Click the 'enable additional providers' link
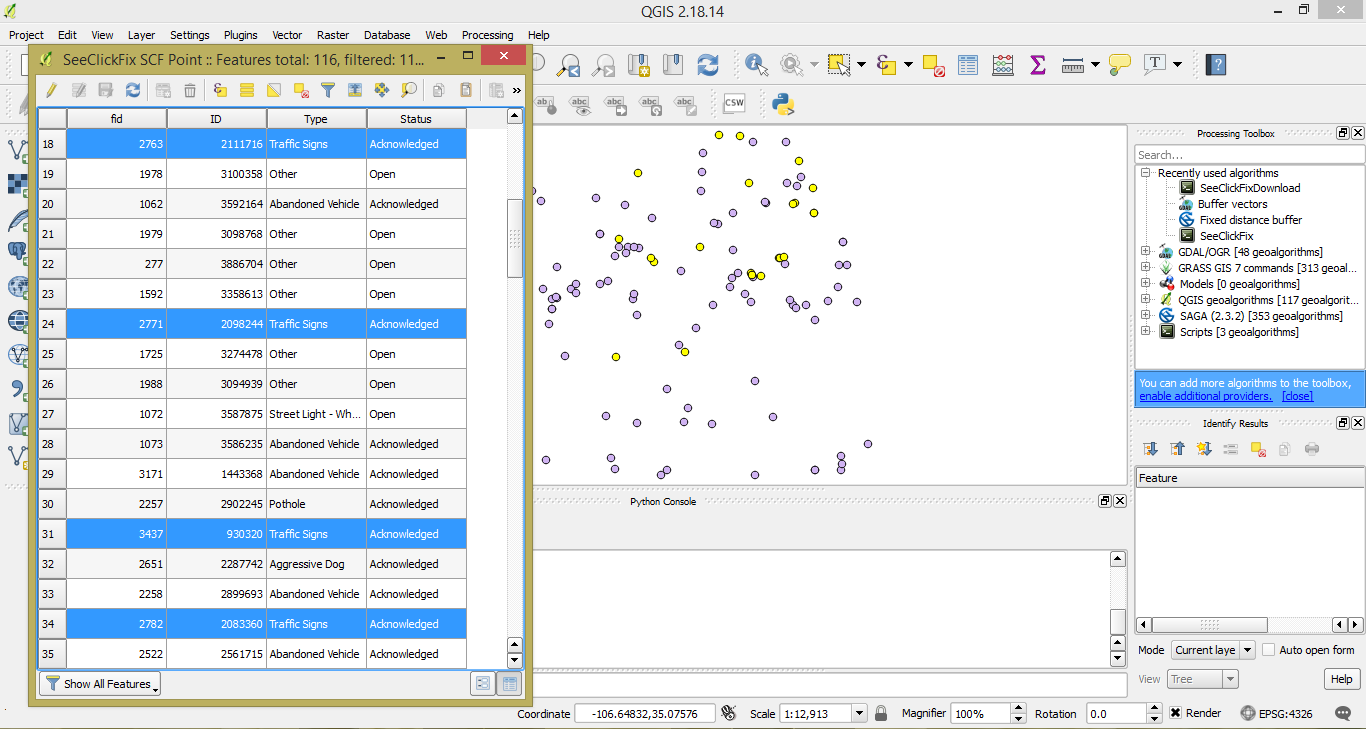Screen dimensions: 1366x729 pyautogui.click(x=1205, y=396)
